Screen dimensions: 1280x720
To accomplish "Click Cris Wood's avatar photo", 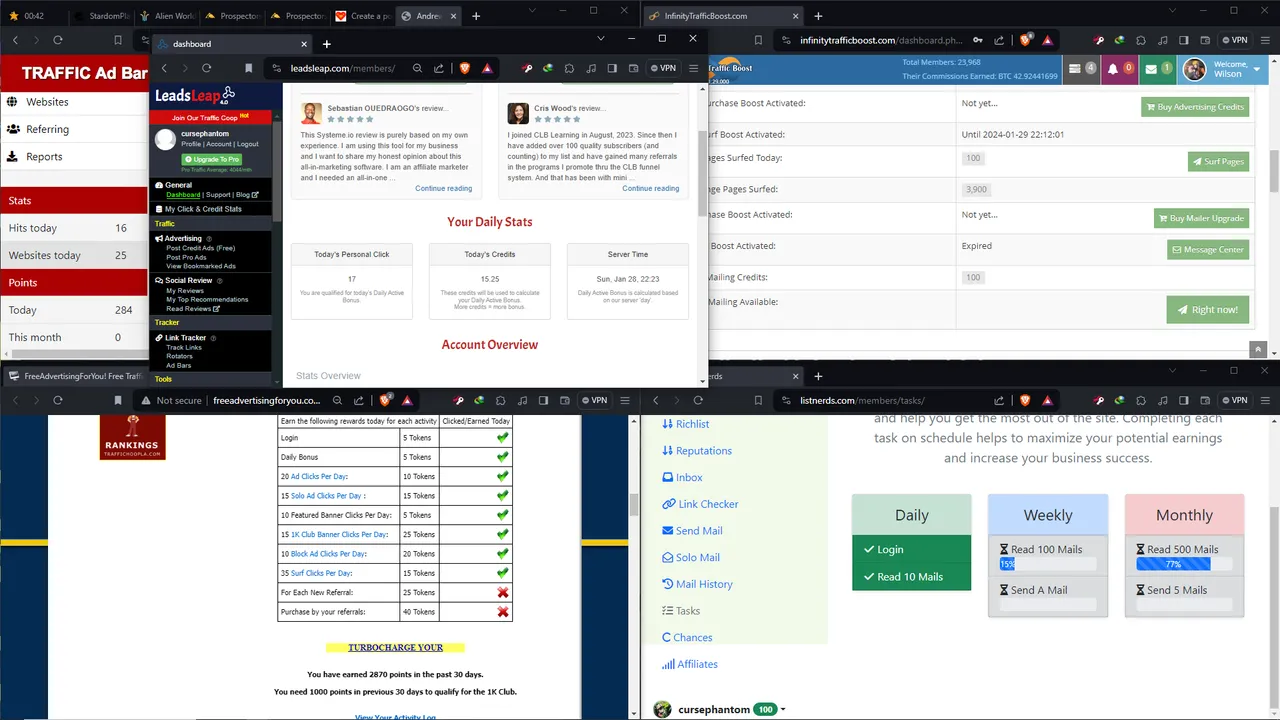I will click(518, 113).
